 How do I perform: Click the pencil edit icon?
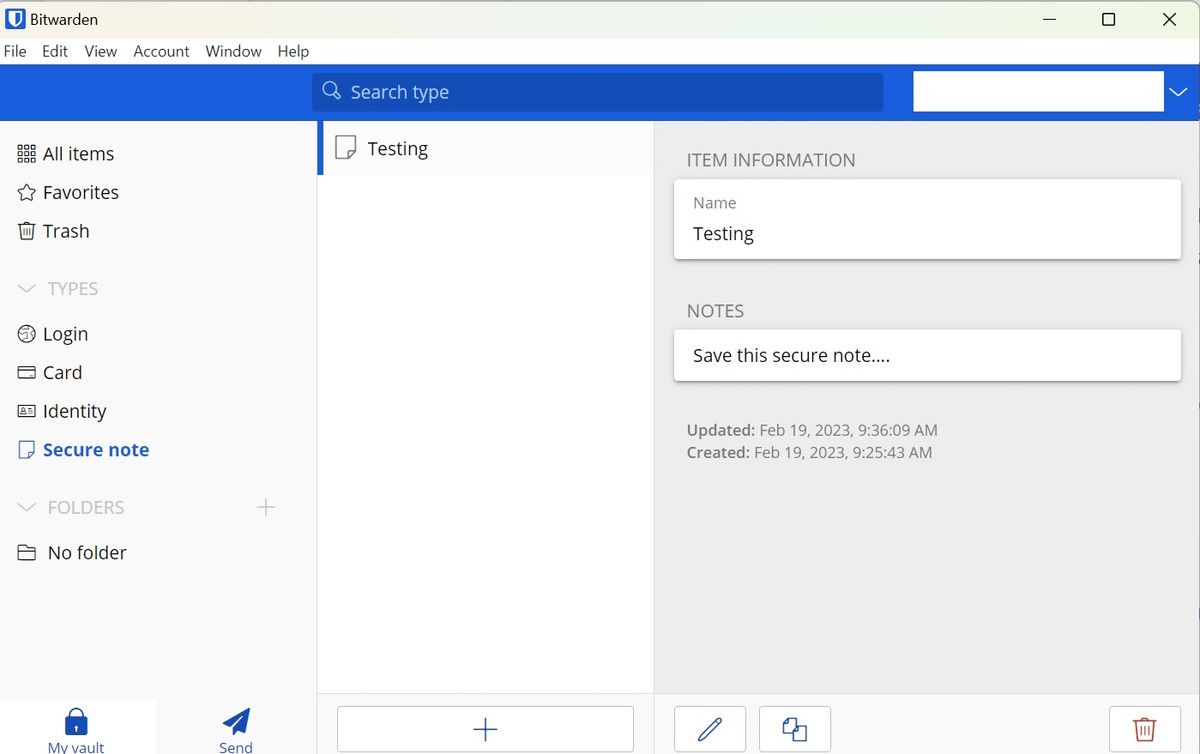click(x=710, y=729)
